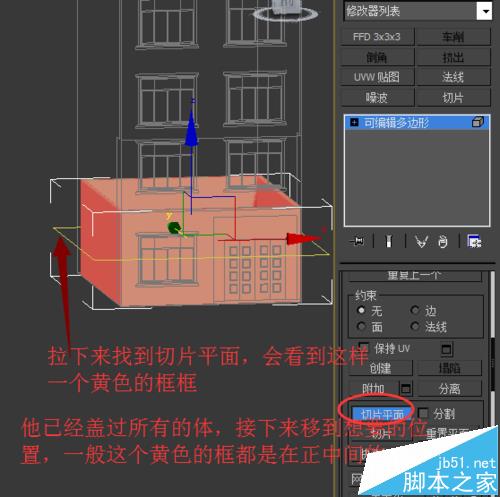500x497 pixels.
Task: Click the 附加 attach button
Action: point(373,388)
